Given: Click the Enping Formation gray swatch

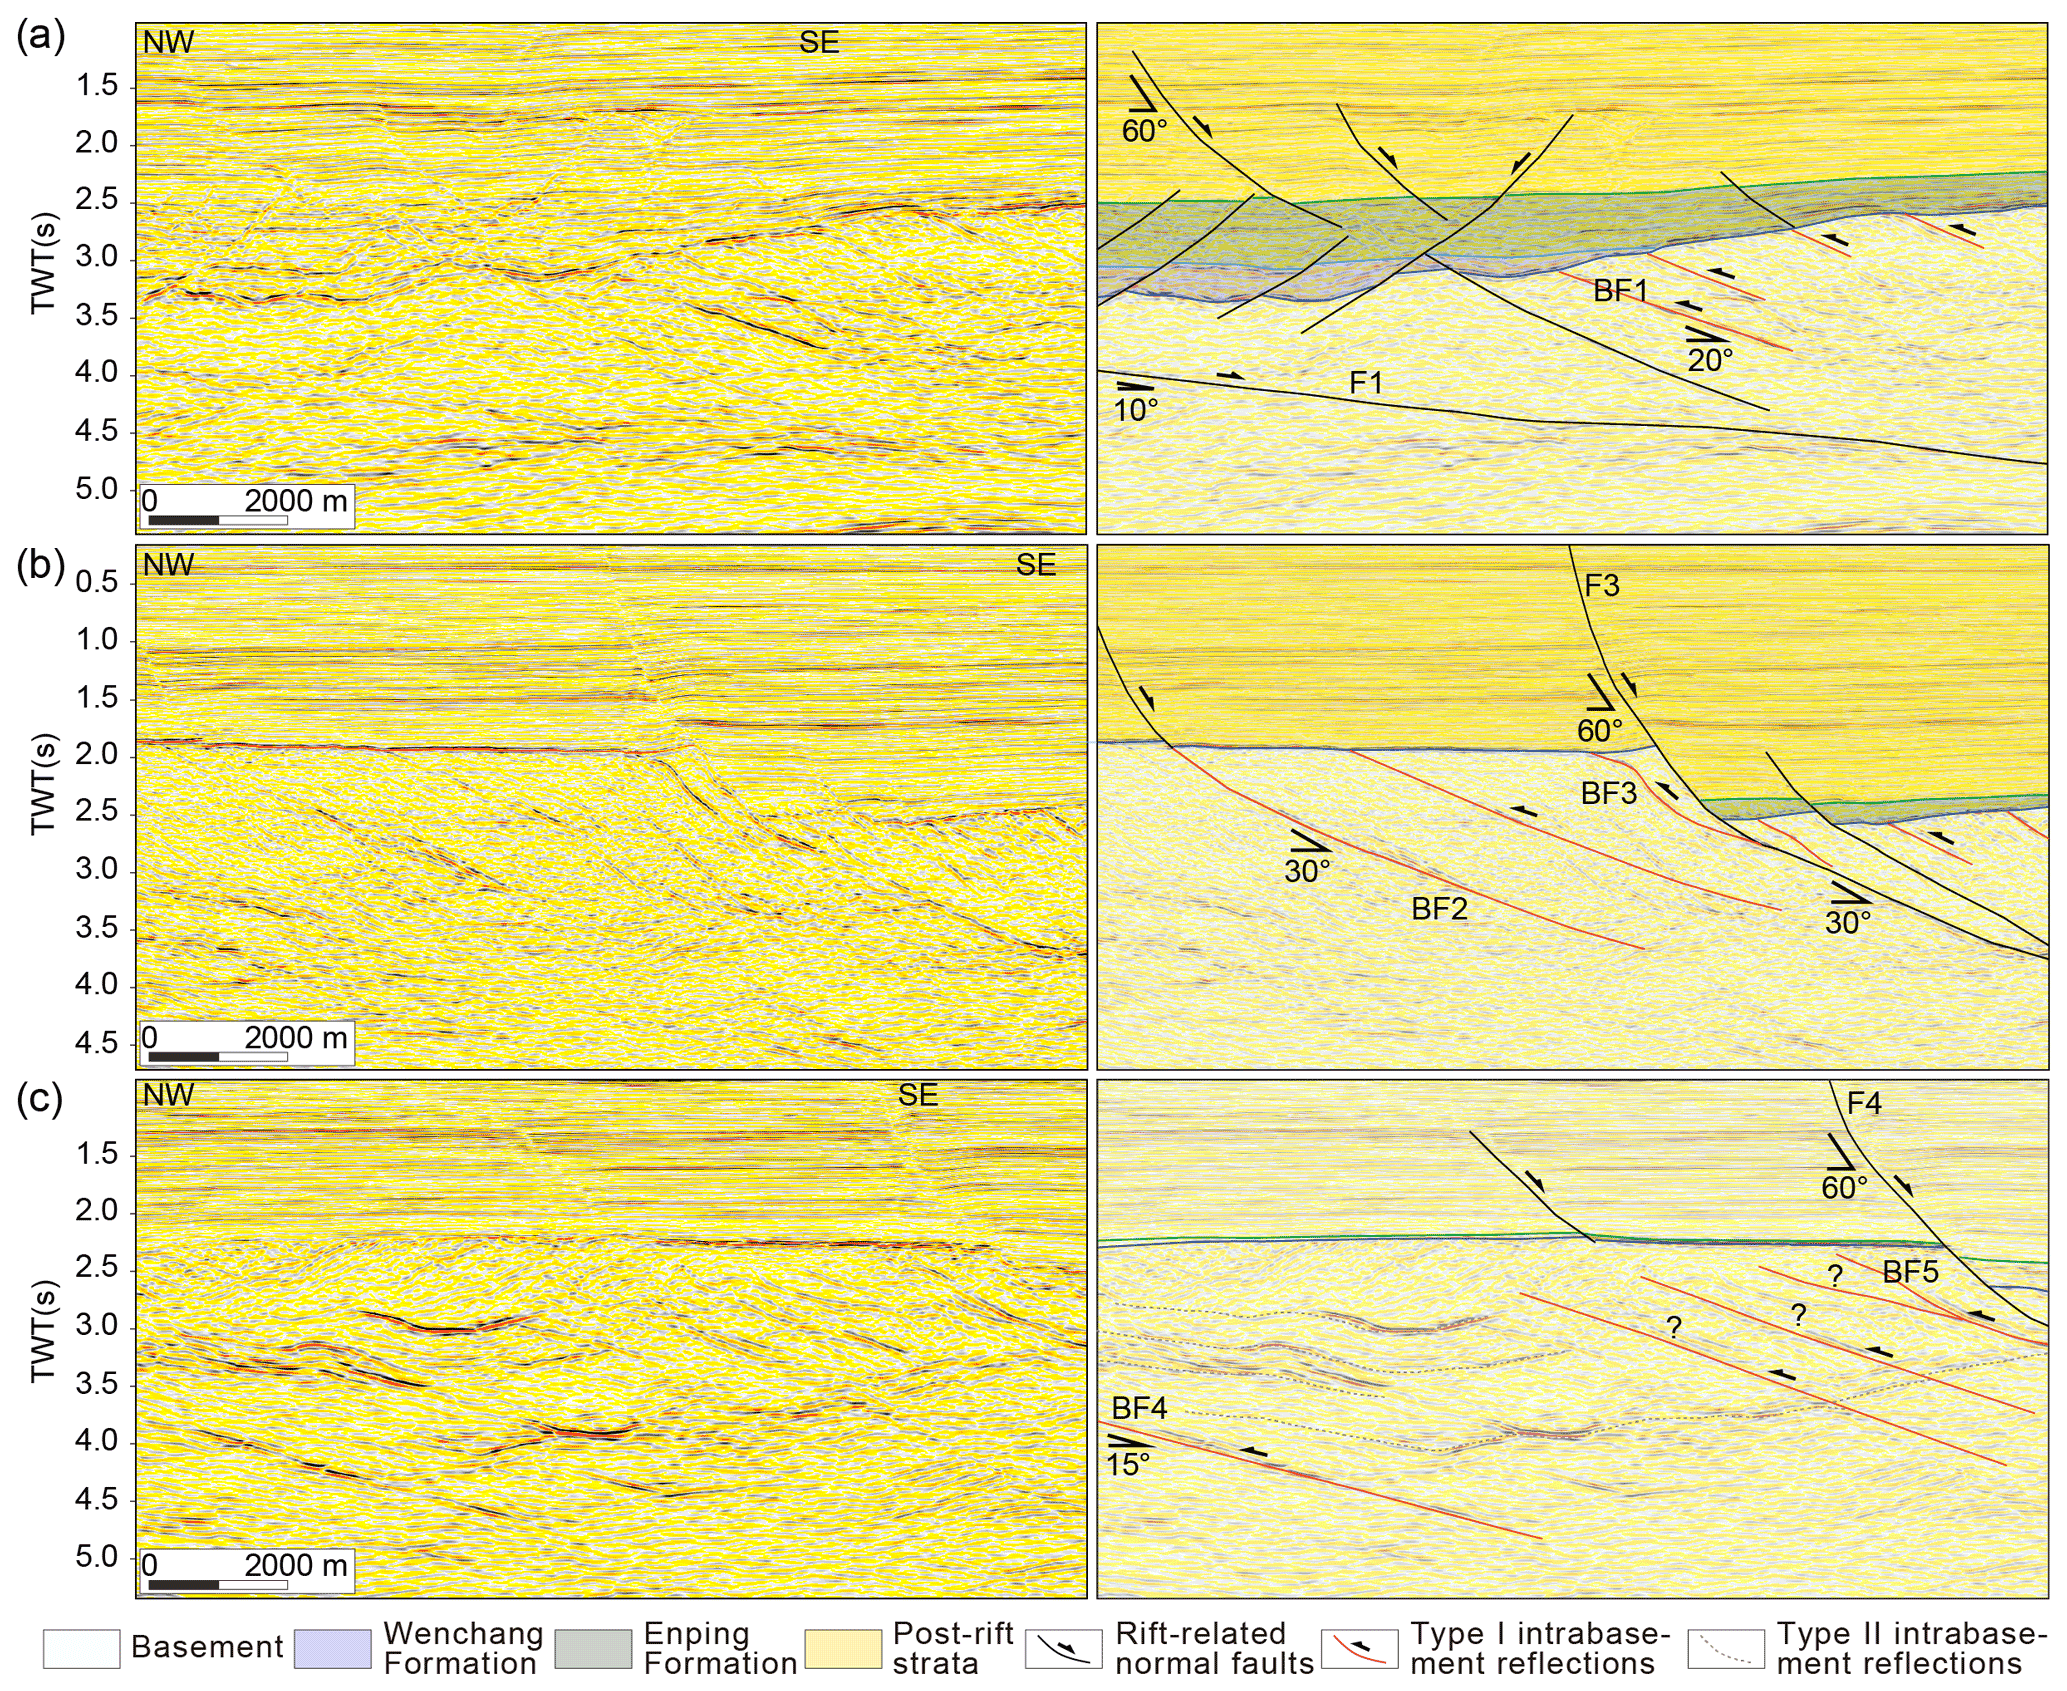Looking at the screenshot, I should 593,1648.
